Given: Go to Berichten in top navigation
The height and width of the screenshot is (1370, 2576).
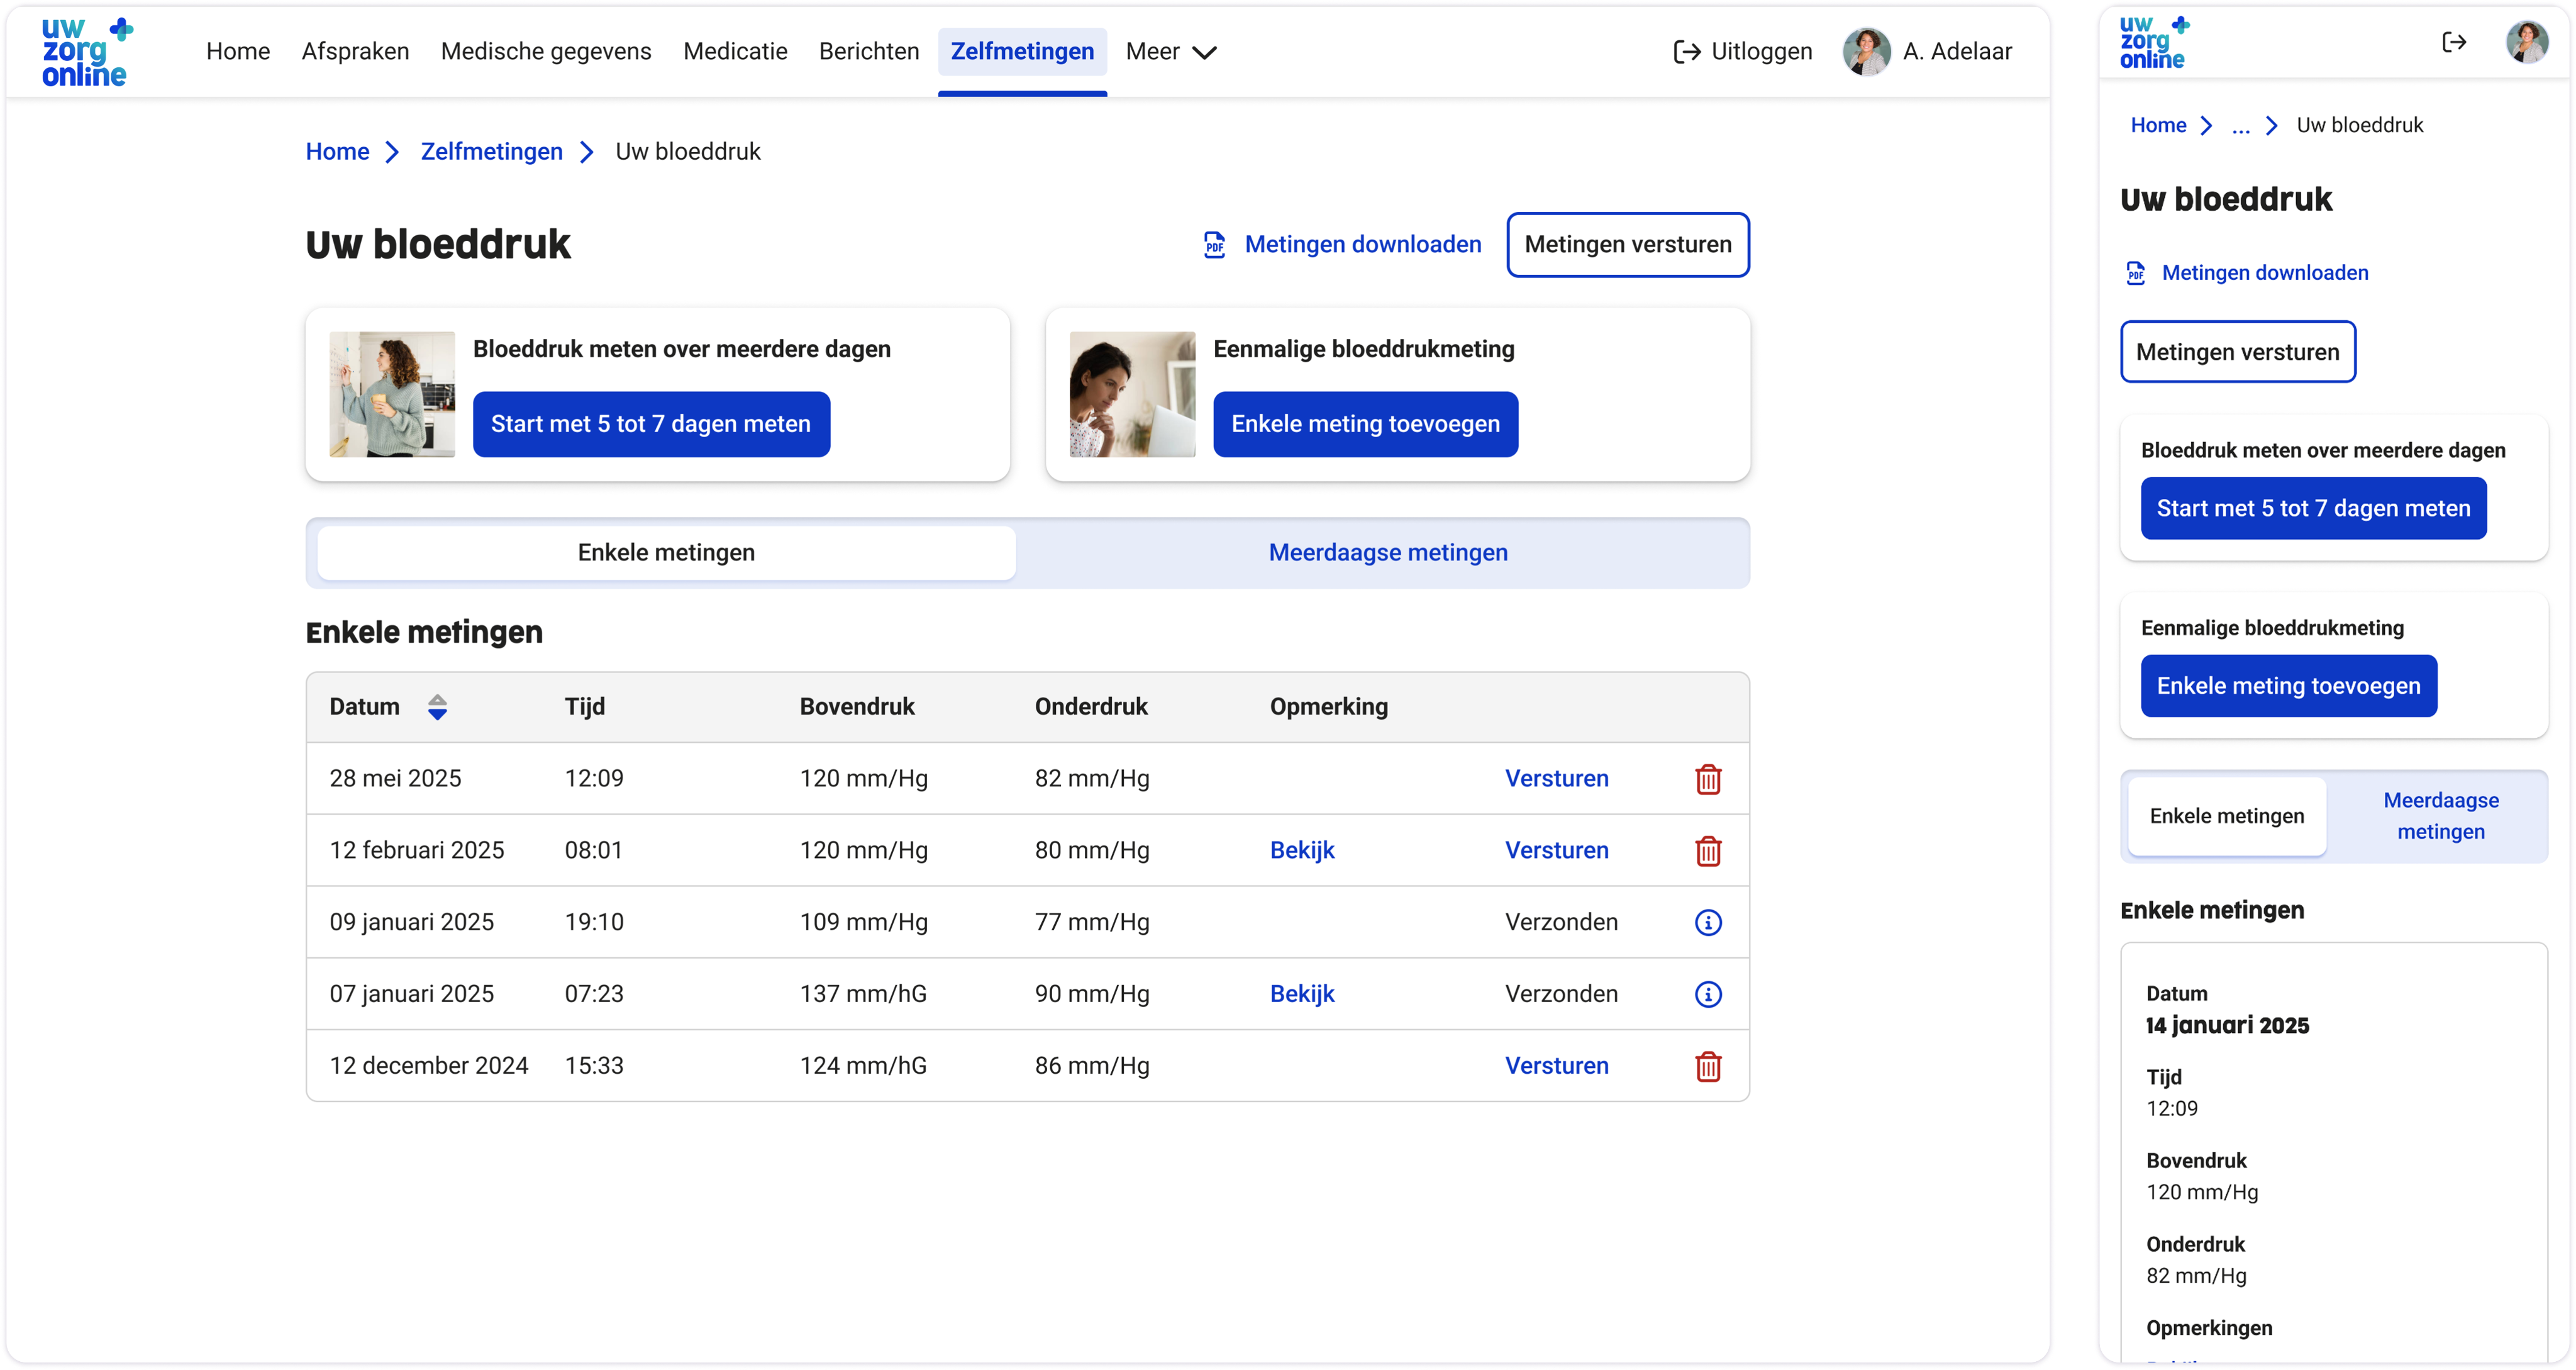Looking at the screenshot, I should 868,52.
